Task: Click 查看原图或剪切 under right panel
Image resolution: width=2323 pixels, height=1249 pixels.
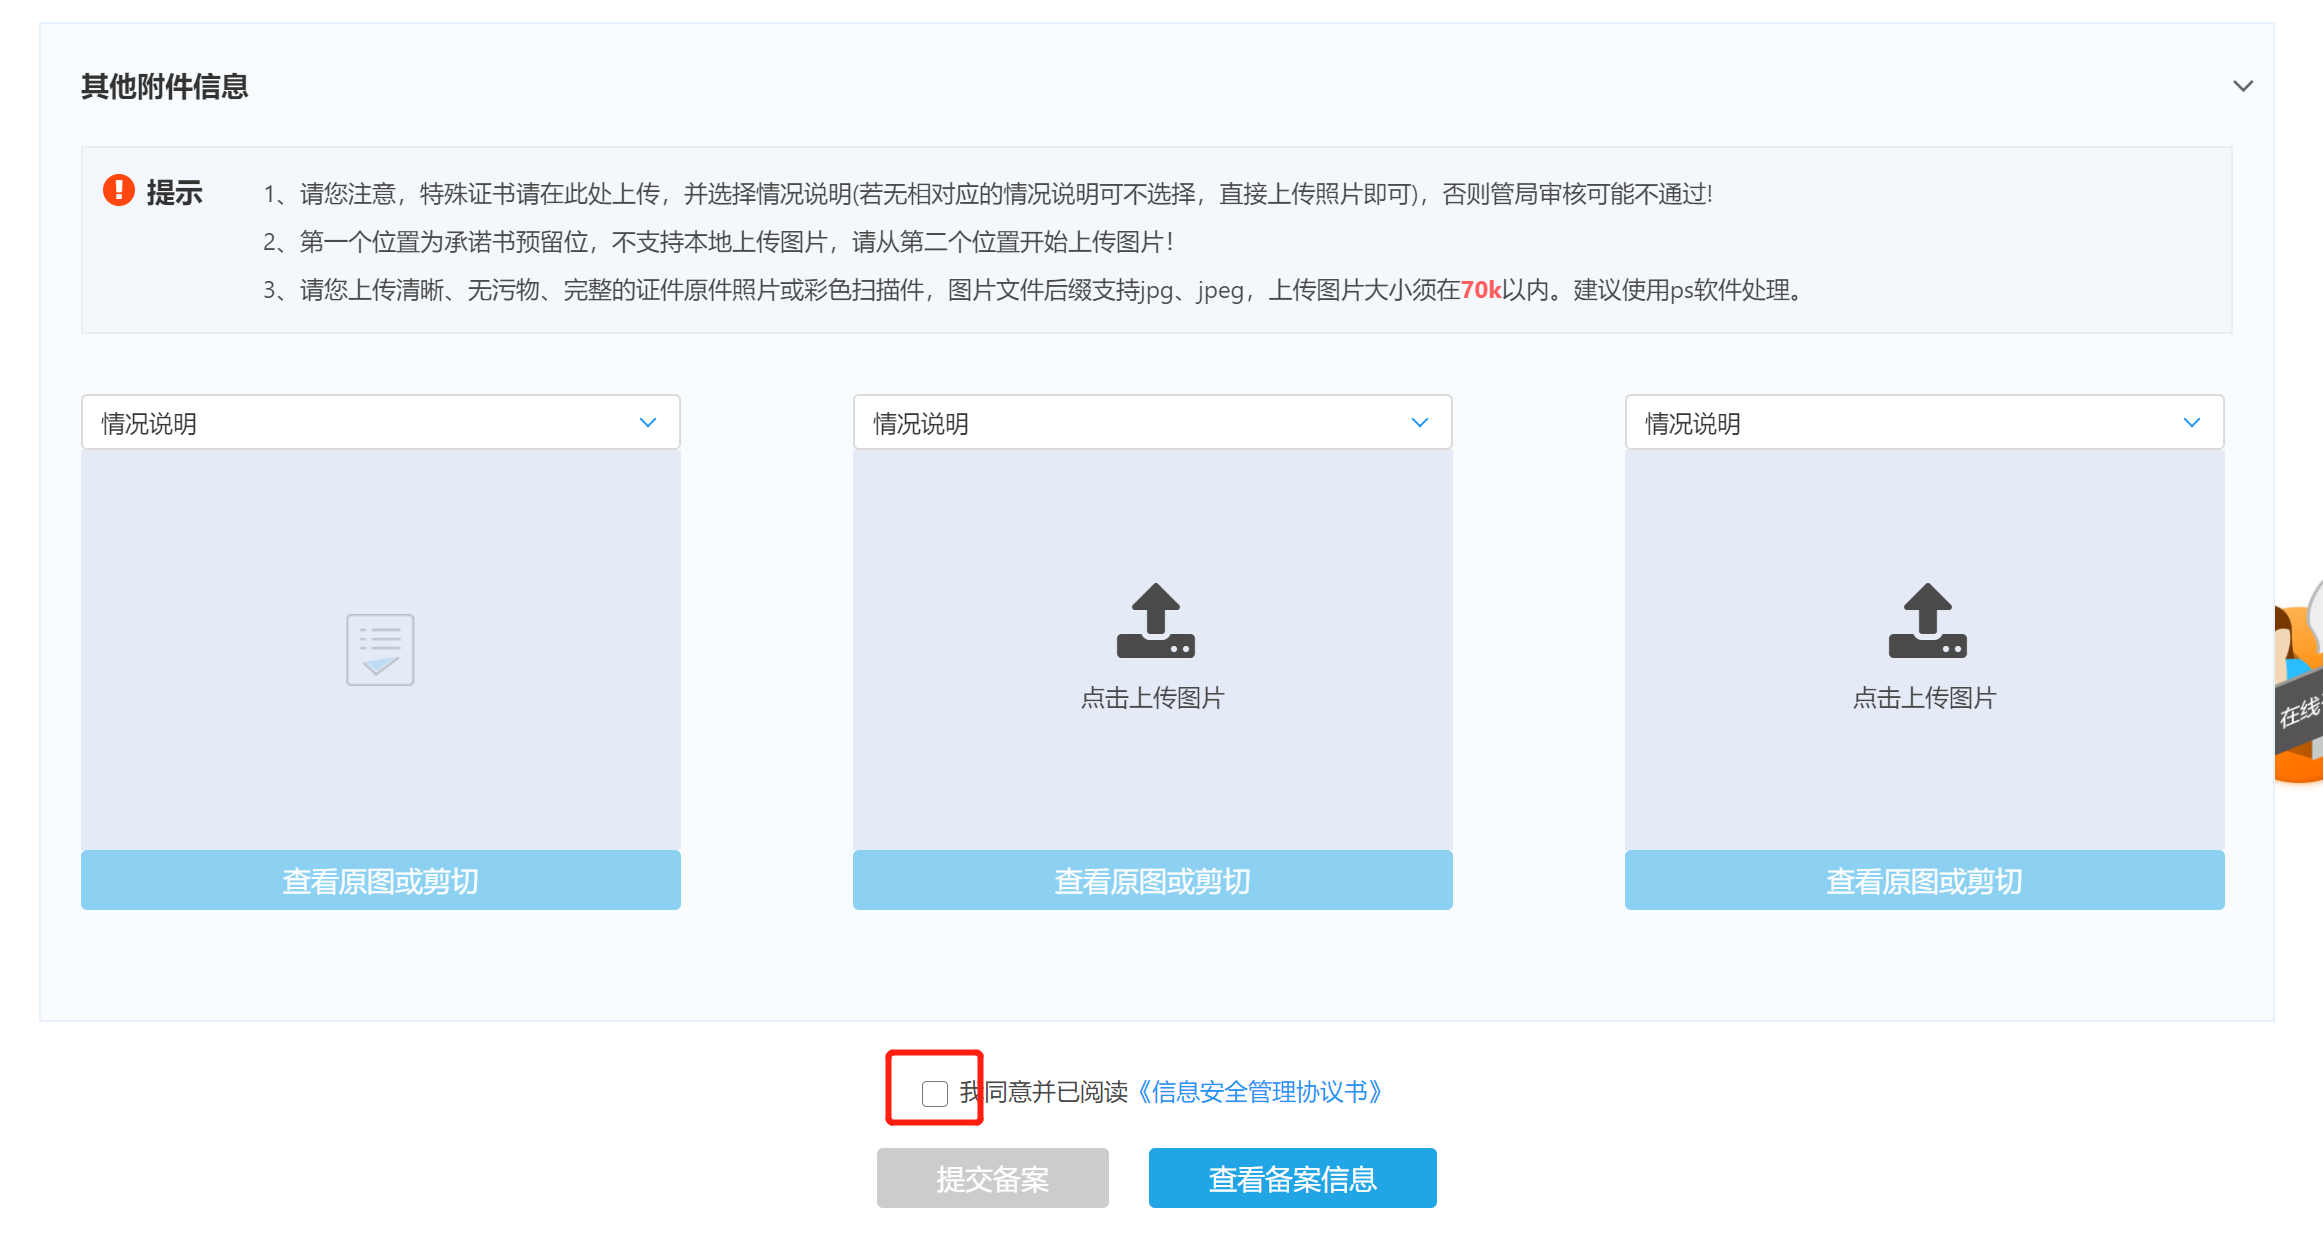Action: 1924,880
